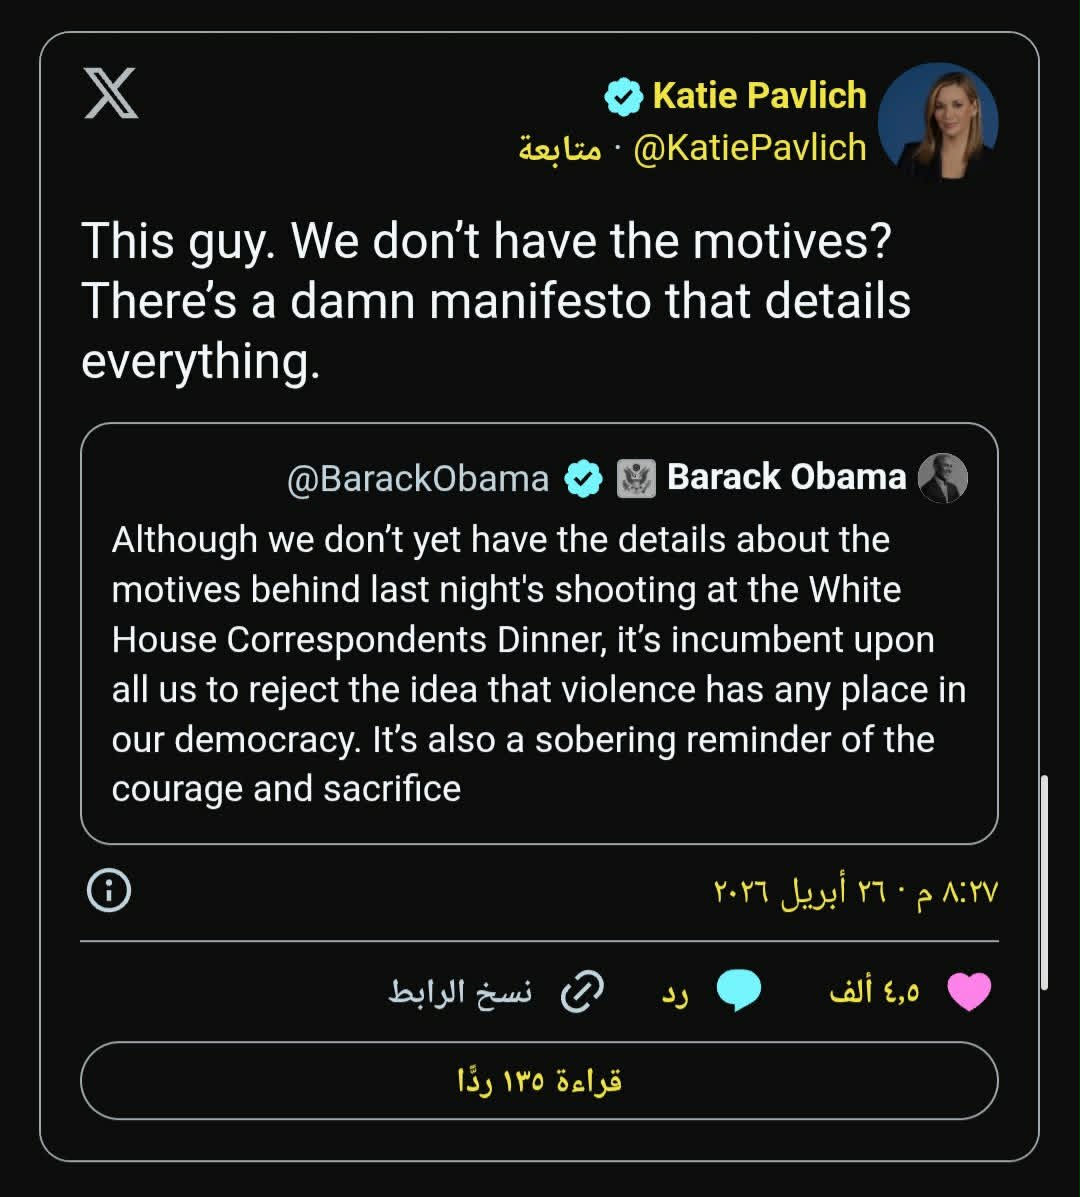Click the ٤,٥ ألف likes count
Image resolution: width=1080 pixels, height=1197 pixels.
[x=875, y=992]
